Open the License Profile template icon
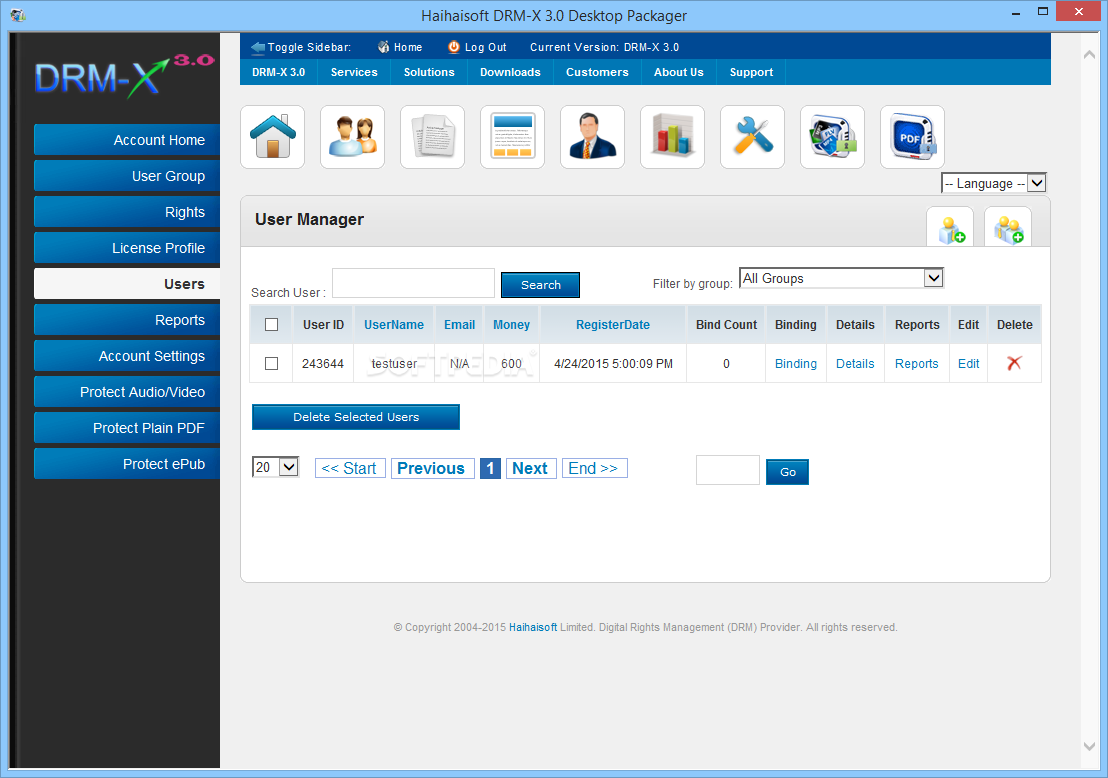 coord(512,137)
